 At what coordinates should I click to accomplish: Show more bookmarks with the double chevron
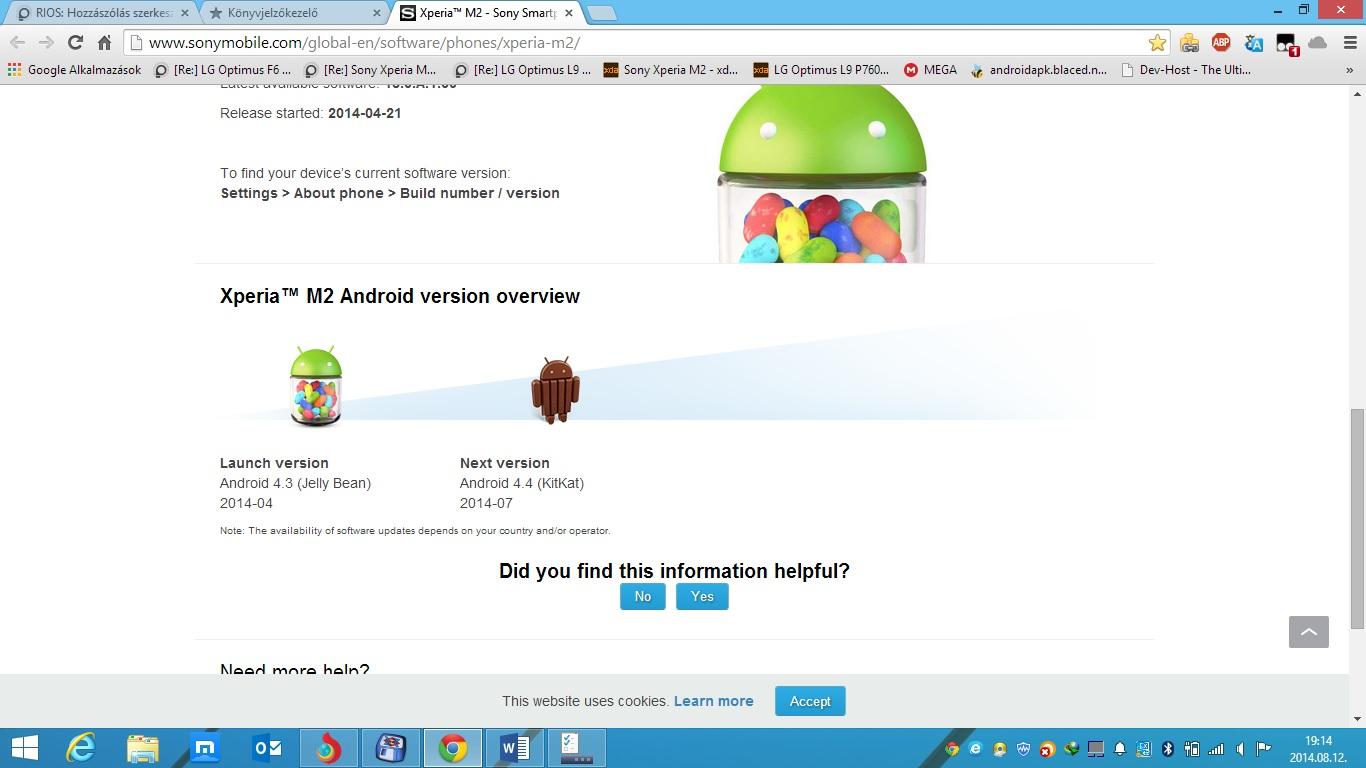[1349, 70]
